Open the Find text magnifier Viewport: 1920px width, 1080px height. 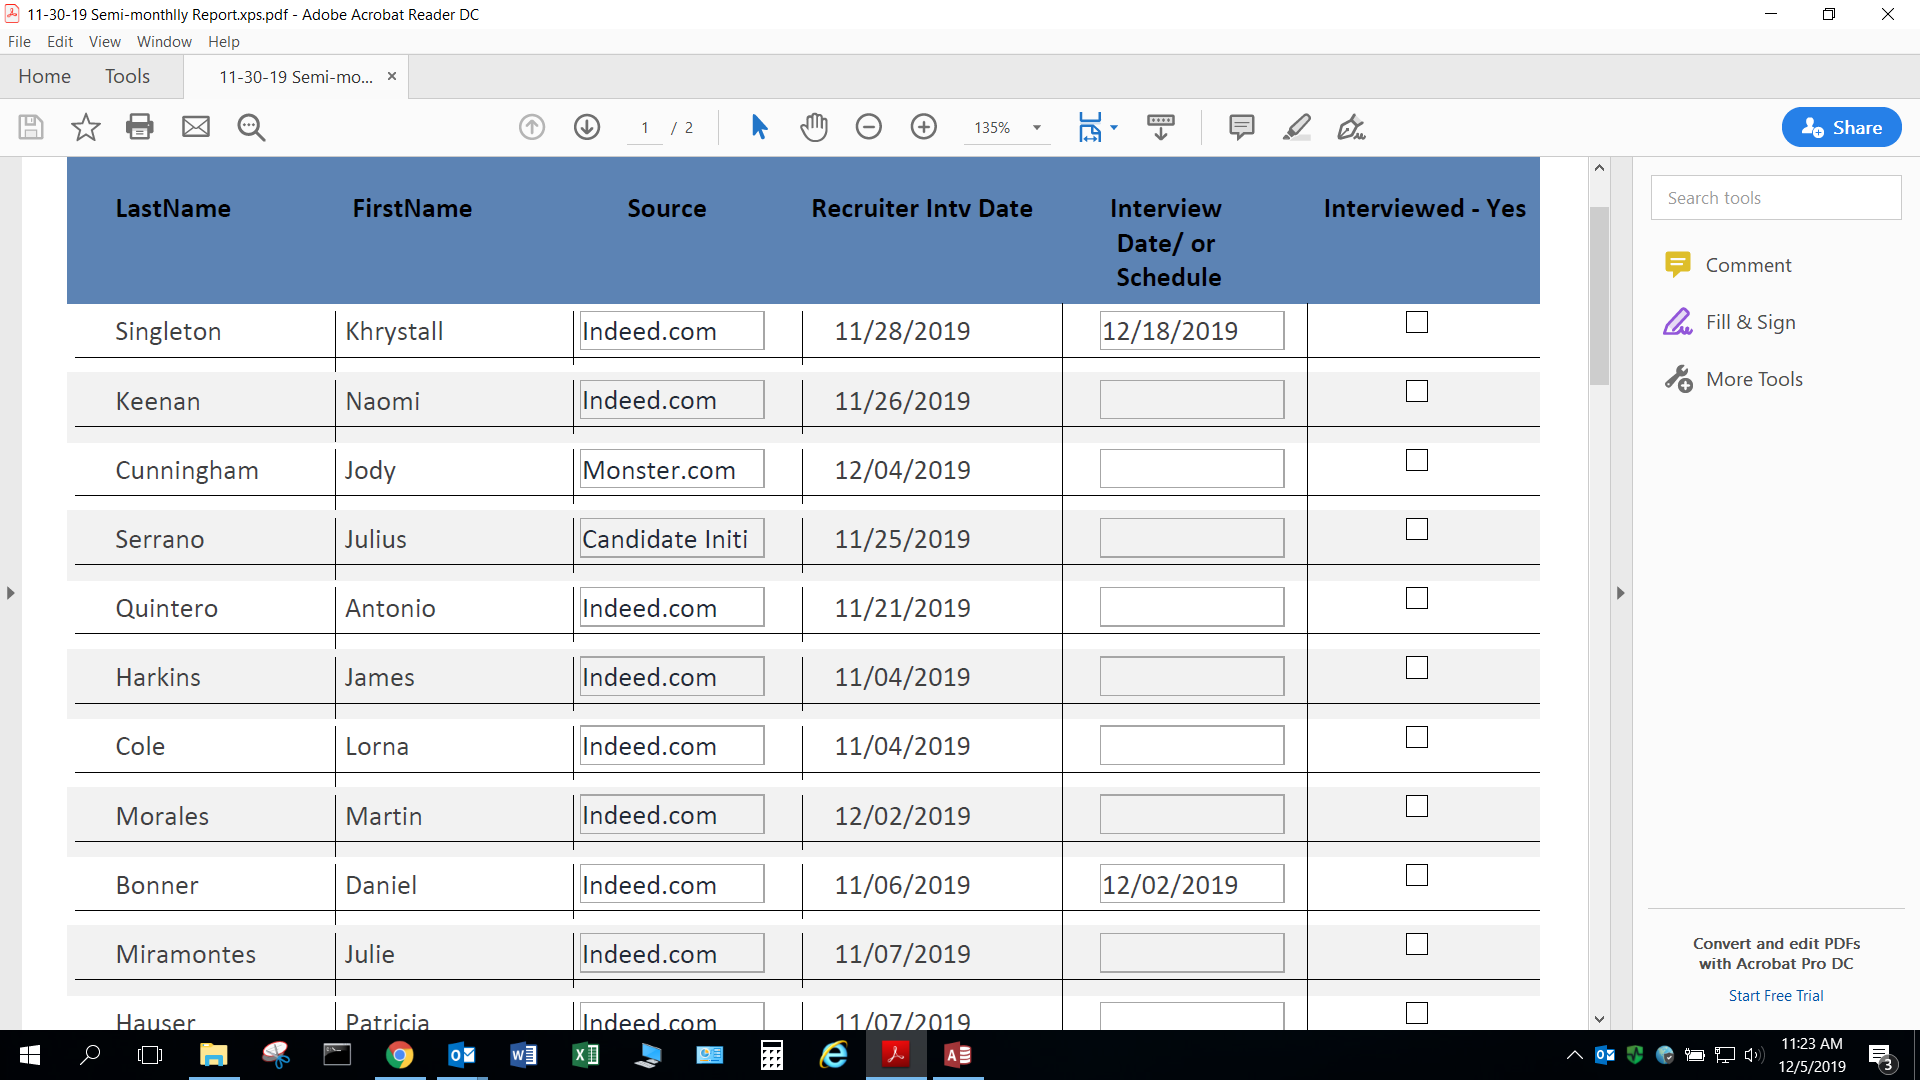point(251,127)
